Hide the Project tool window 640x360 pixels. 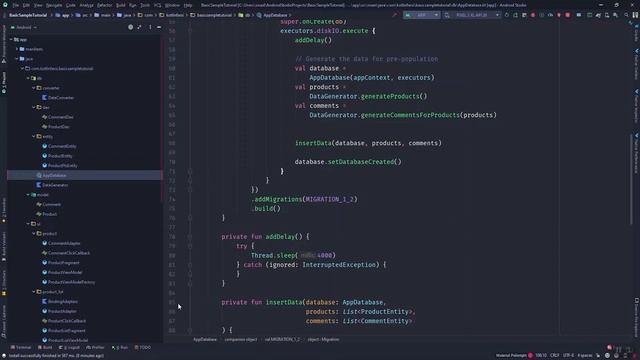(x=159, y=27)
